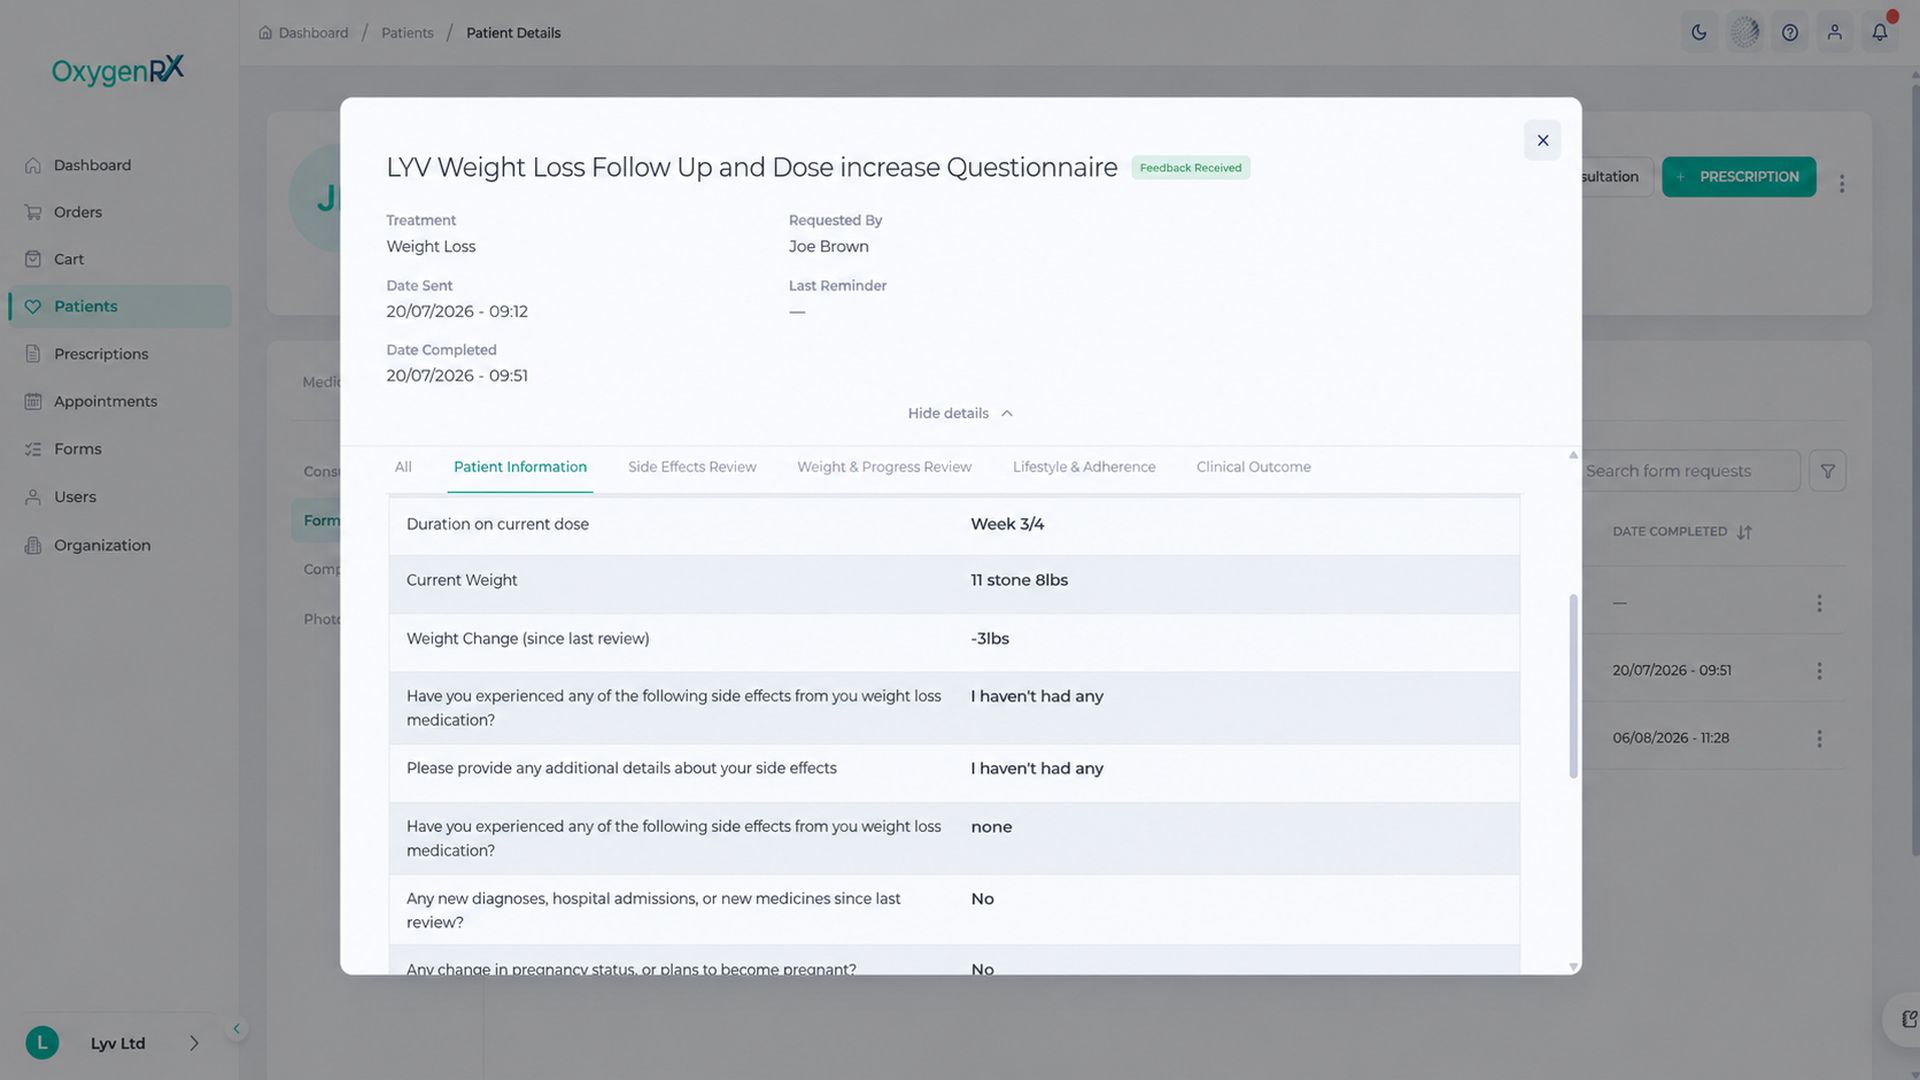Toggle dark mode moon icon
Screen dimensions: 1920x1080
pos(1699,32)
